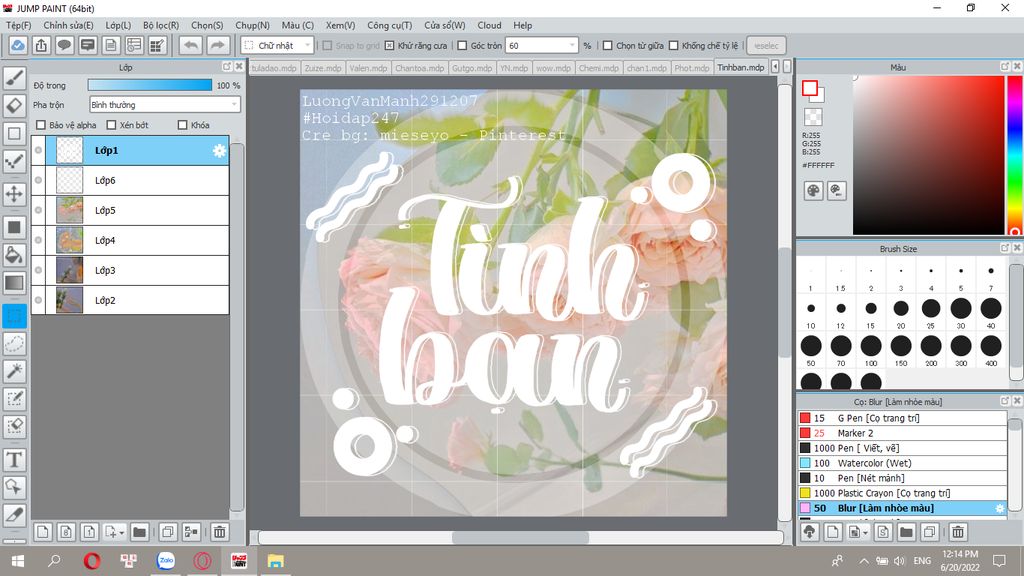Viewport: 1024px width, 576px height.
Task: Open the Chữ nhật selection shape dropdown
Action: click(x=278, y=46)
